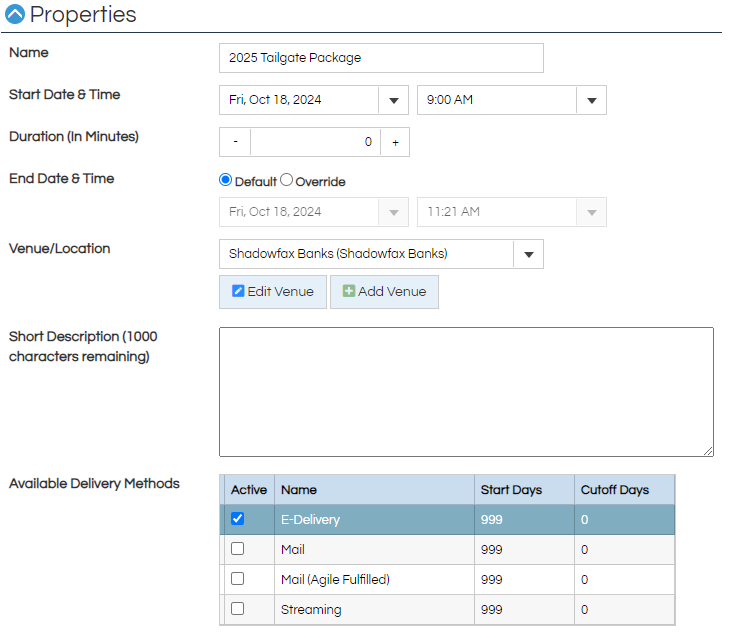Uncheck the E-Delivery active checkbox
Image resolution: width=730 pixels, height=638 pixels.
(x=237, y=519)
